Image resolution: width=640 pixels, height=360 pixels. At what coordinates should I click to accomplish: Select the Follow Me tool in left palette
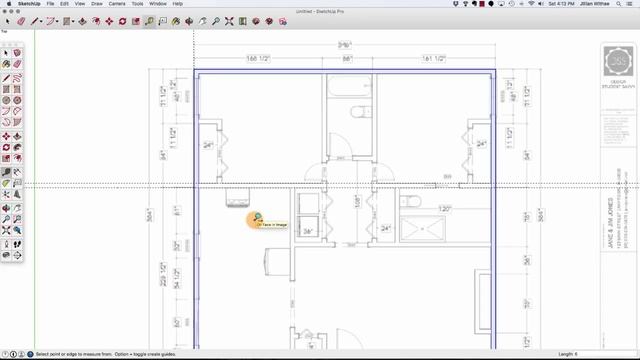tap(17, 147)
